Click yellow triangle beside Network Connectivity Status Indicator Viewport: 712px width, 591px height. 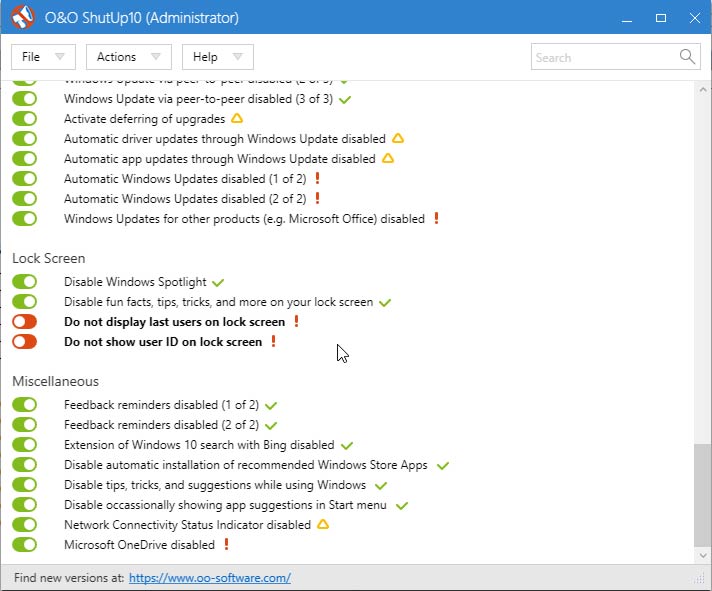pyautogui.click(x=323, y=524)
